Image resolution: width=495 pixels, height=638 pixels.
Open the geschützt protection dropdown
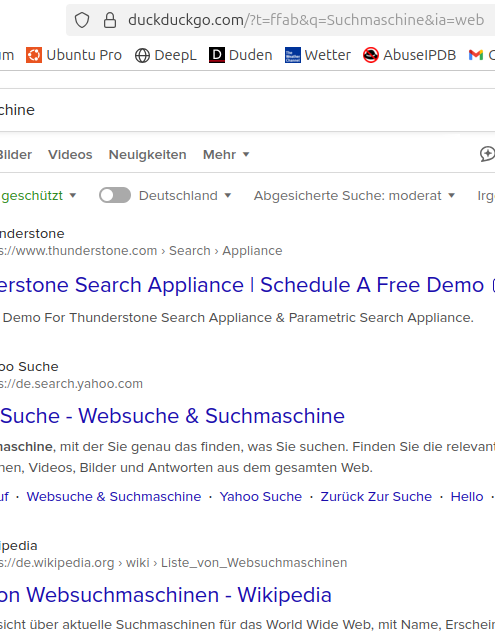pos(38,196)
